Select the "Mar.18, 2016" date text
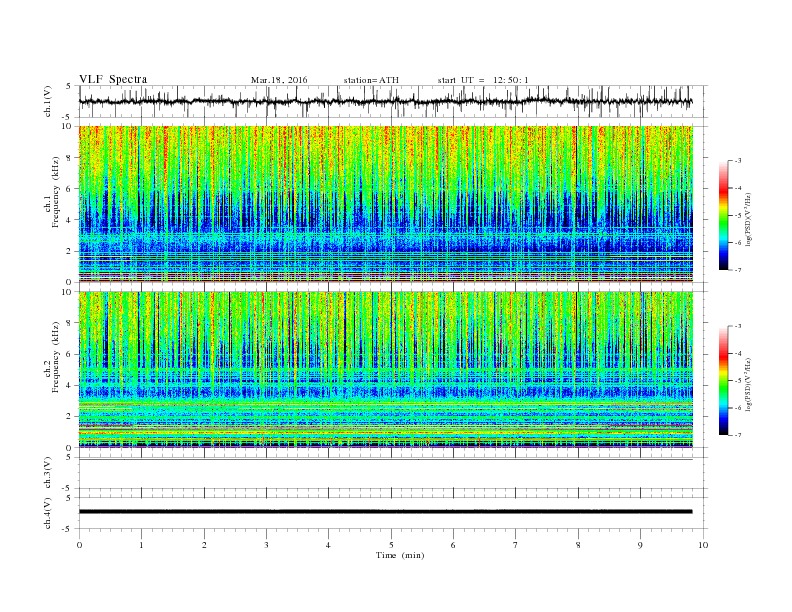The width and height of the screenshot is (792, 612). coord(279,80)
